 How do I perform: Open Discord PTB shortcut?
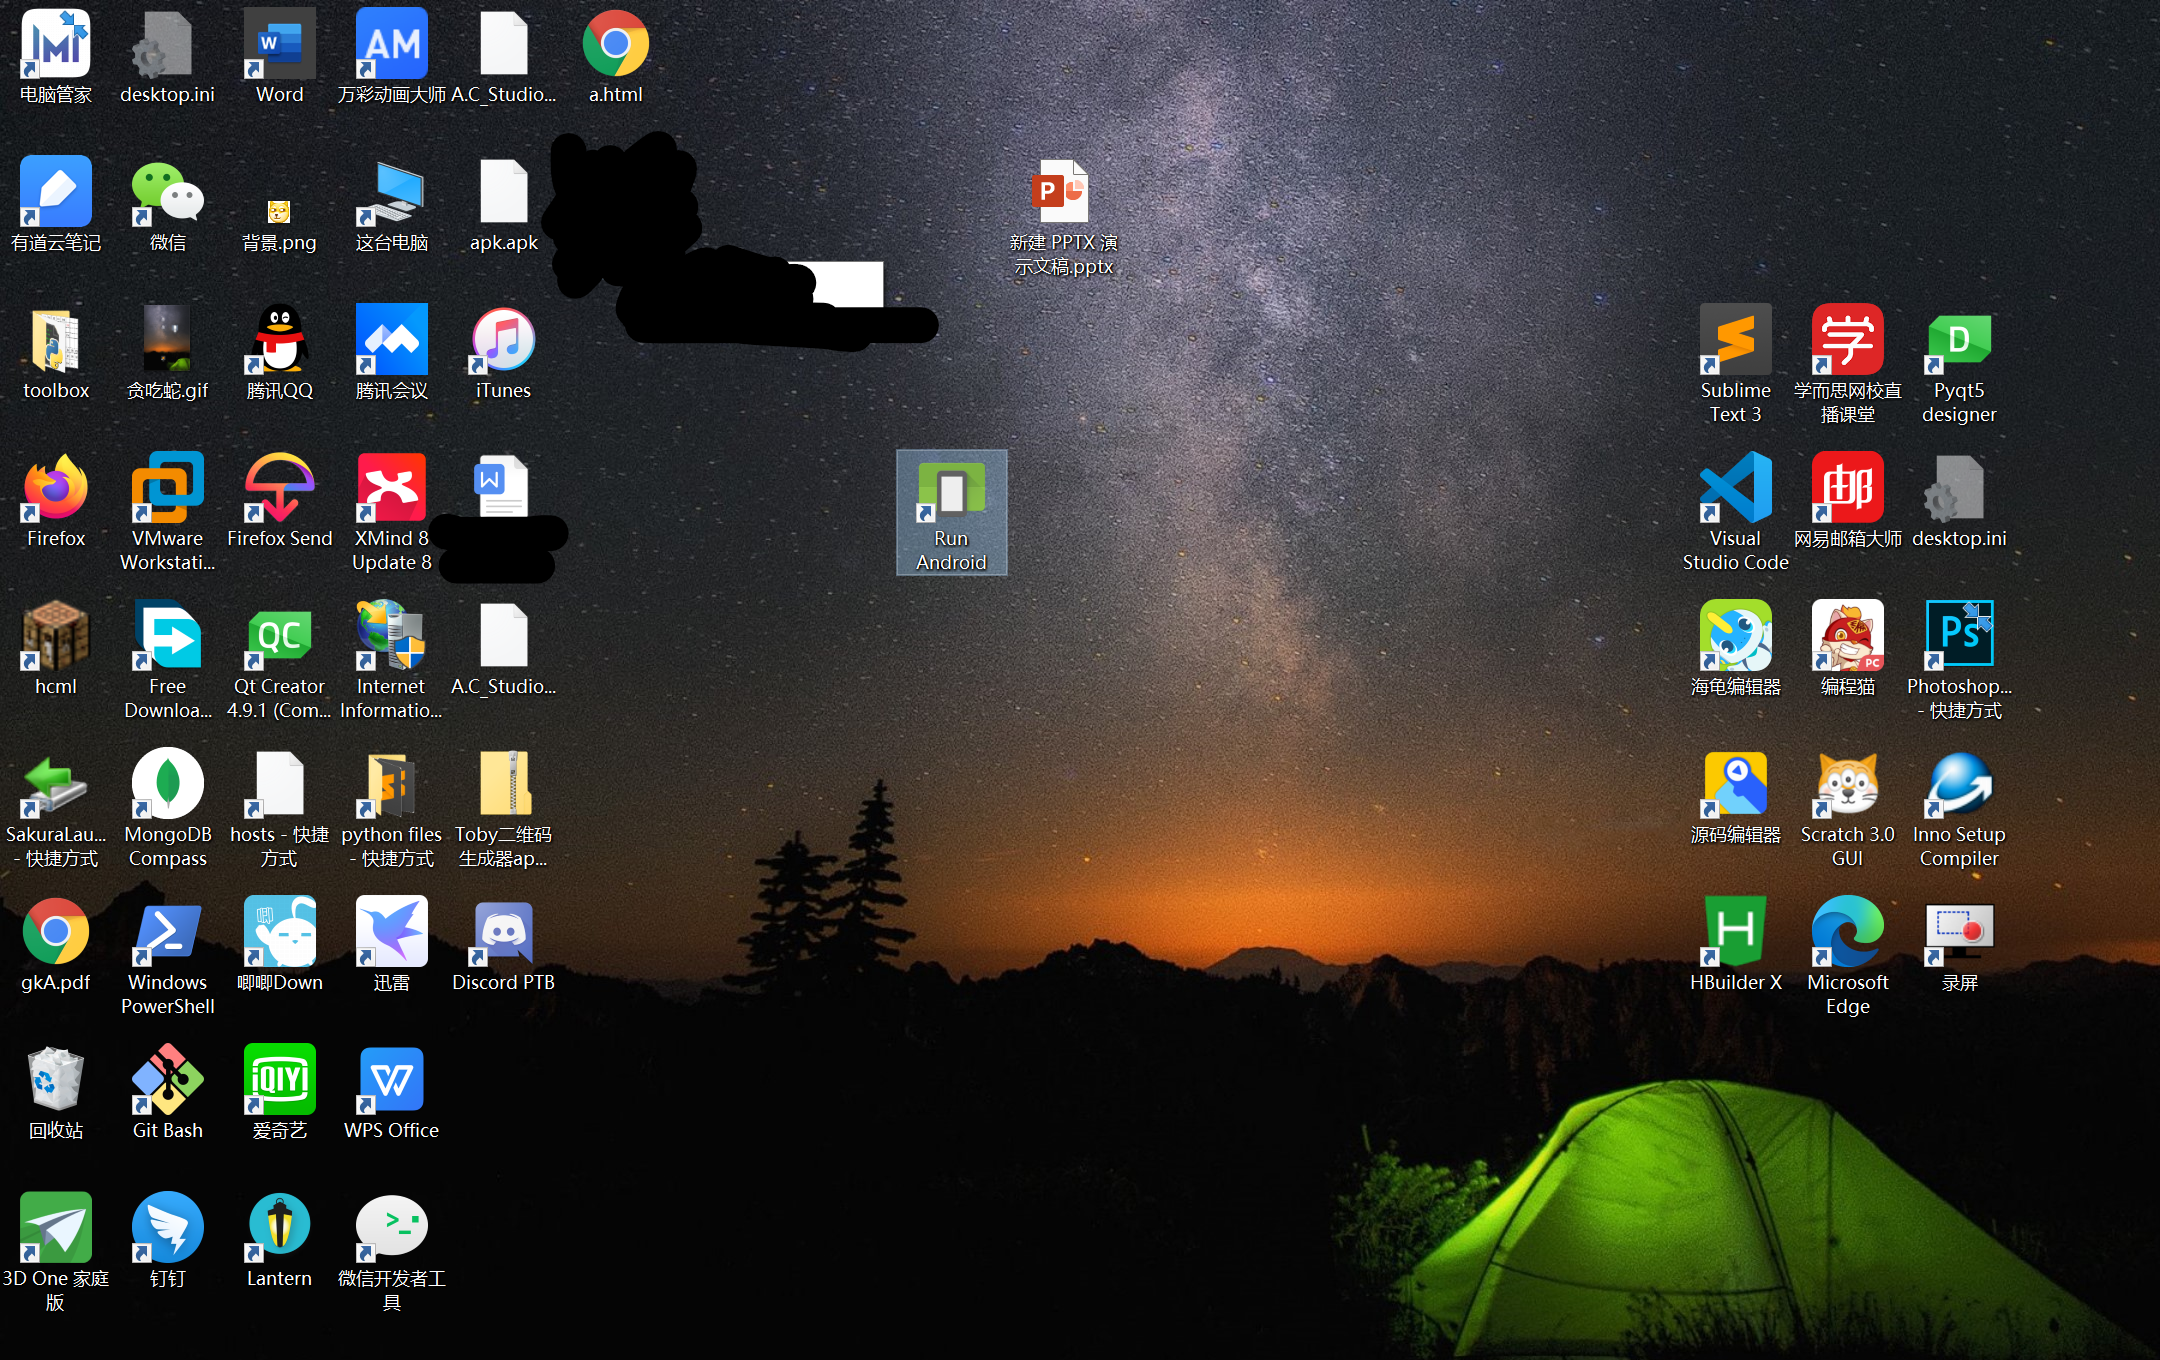[504, 945]
